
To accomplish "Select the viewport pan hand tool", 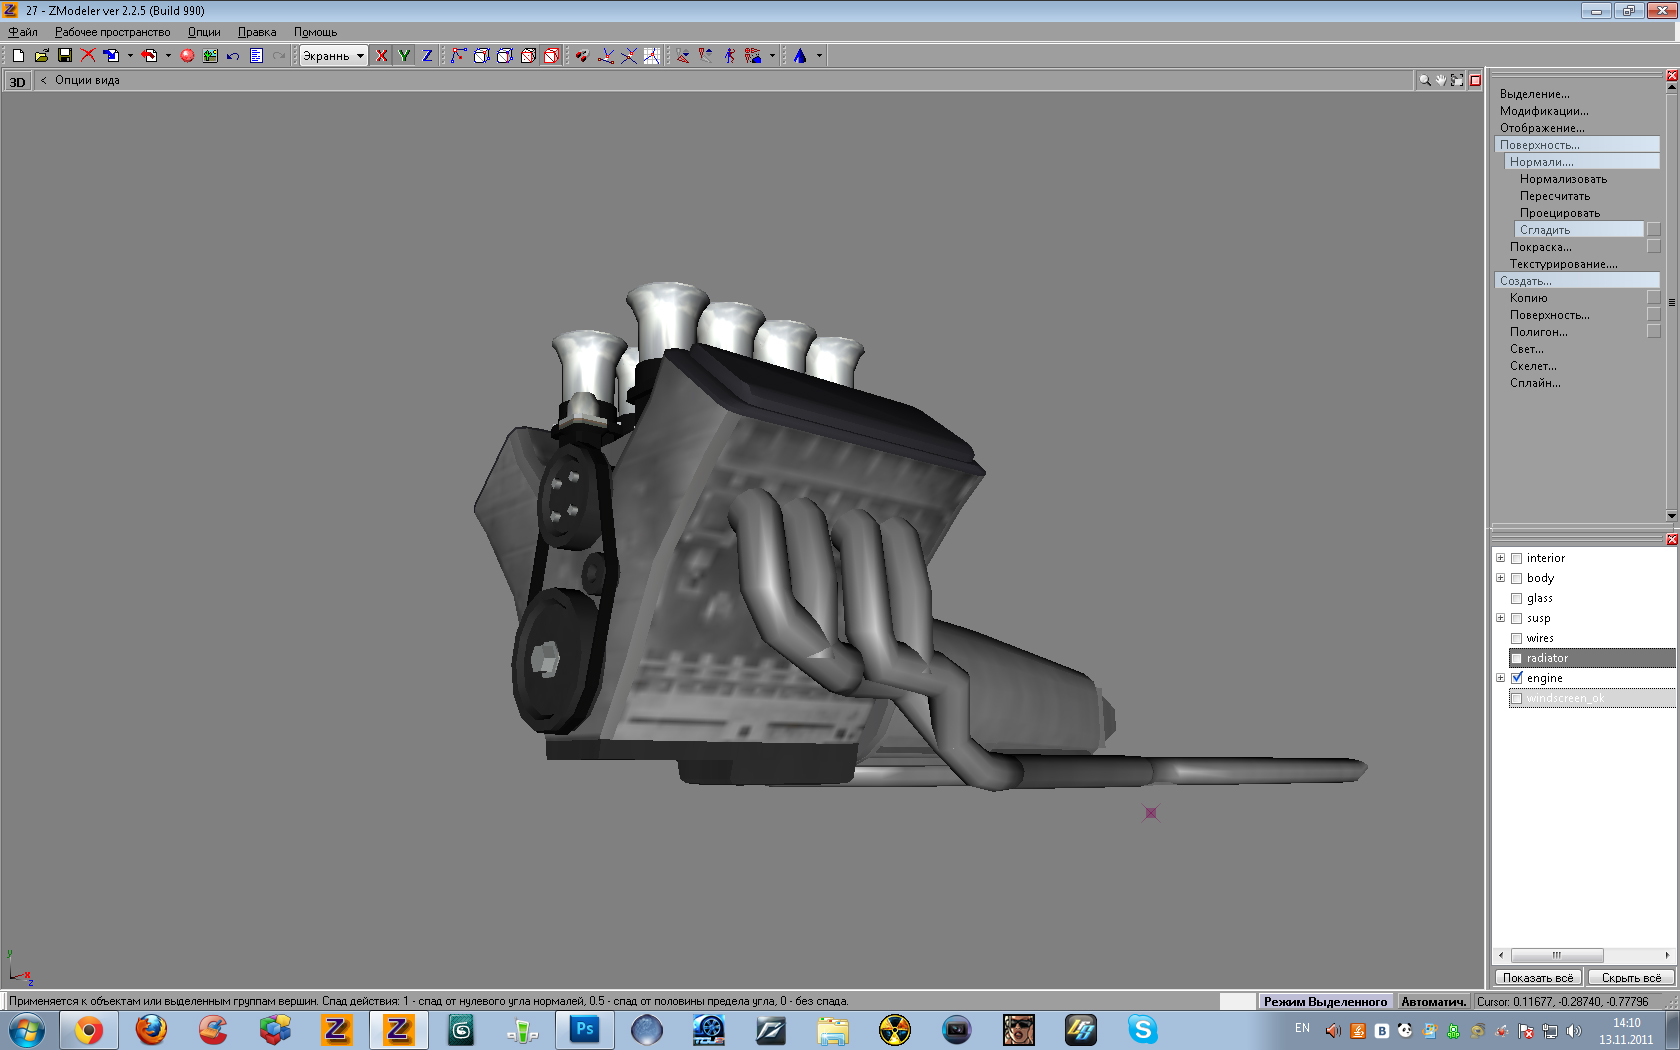I will click(1441, 80).
